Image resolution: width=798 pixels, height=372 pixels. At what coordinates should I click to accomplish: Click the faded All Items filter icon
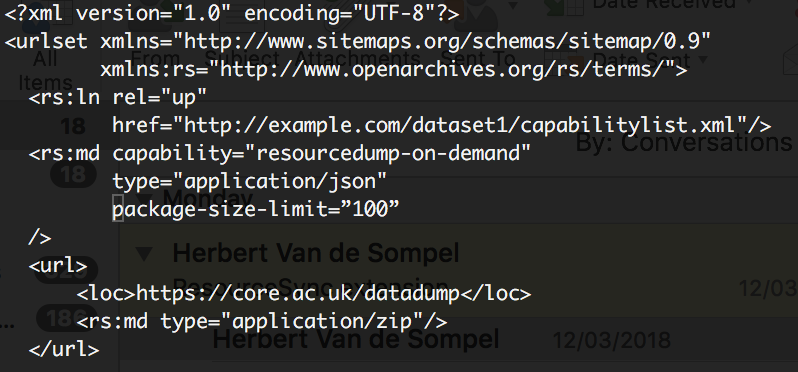point(45,70)
